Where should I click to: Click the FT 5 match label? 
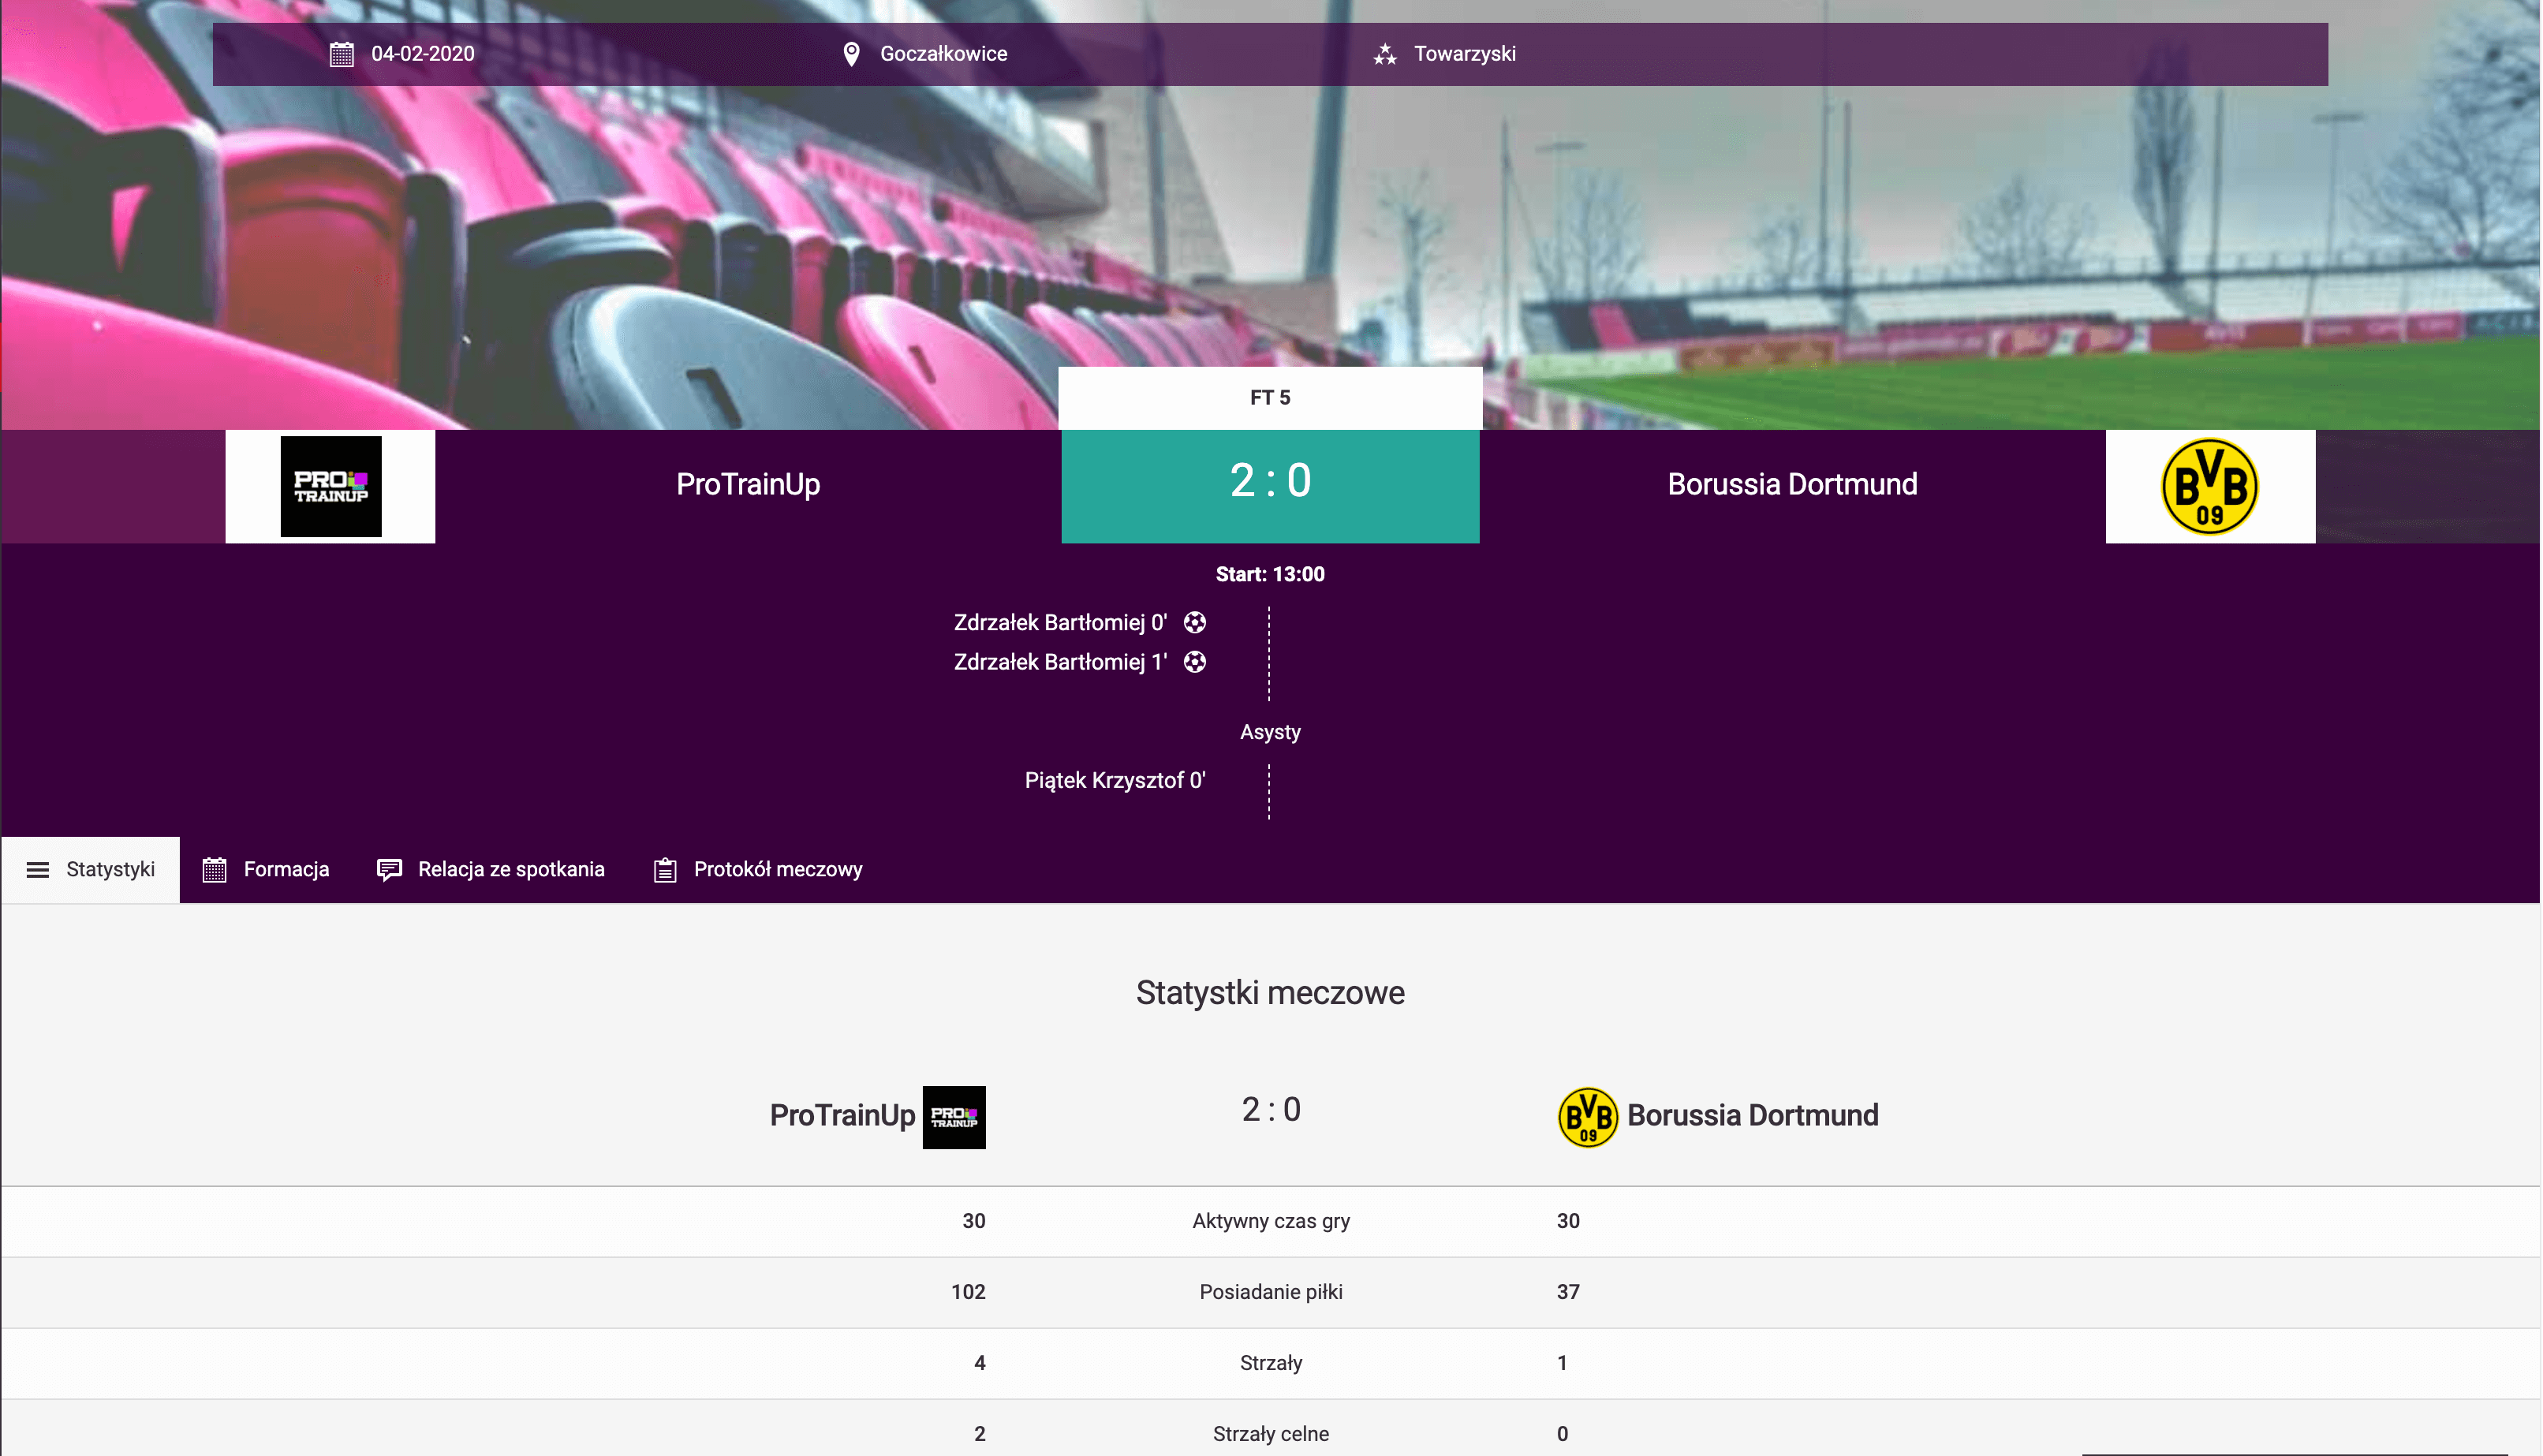[1270, 398]
